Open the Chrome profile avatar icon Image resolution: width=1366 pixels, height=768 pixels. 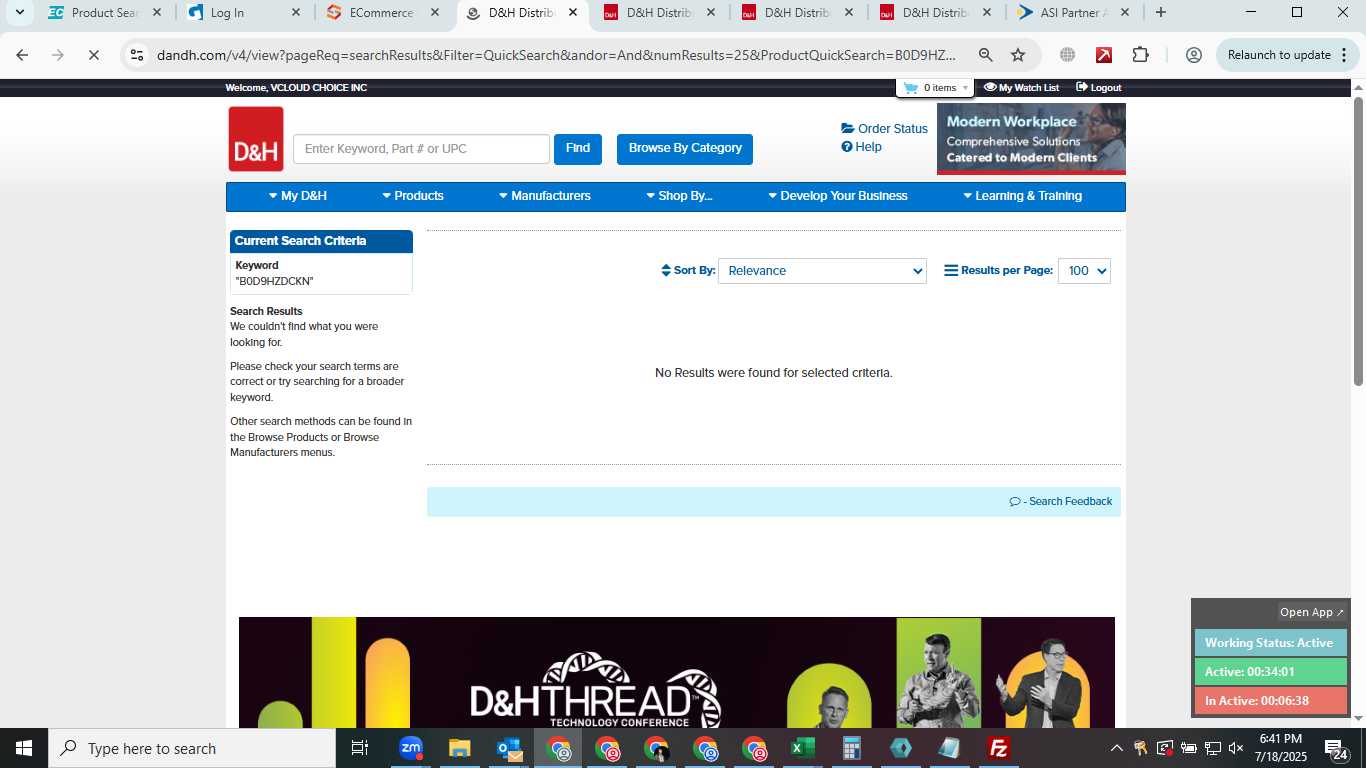point(1193,55)
